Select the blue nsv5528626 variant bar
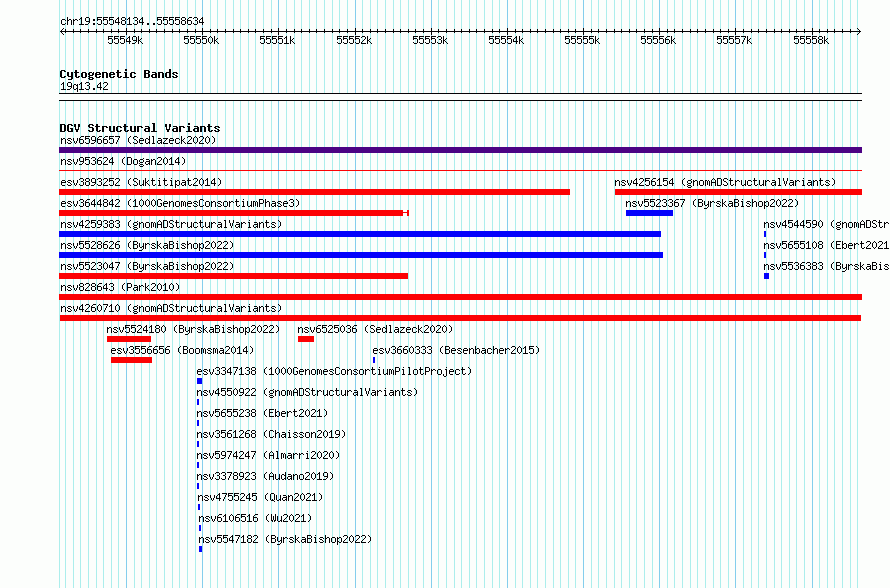 click(x=361, y=255)
